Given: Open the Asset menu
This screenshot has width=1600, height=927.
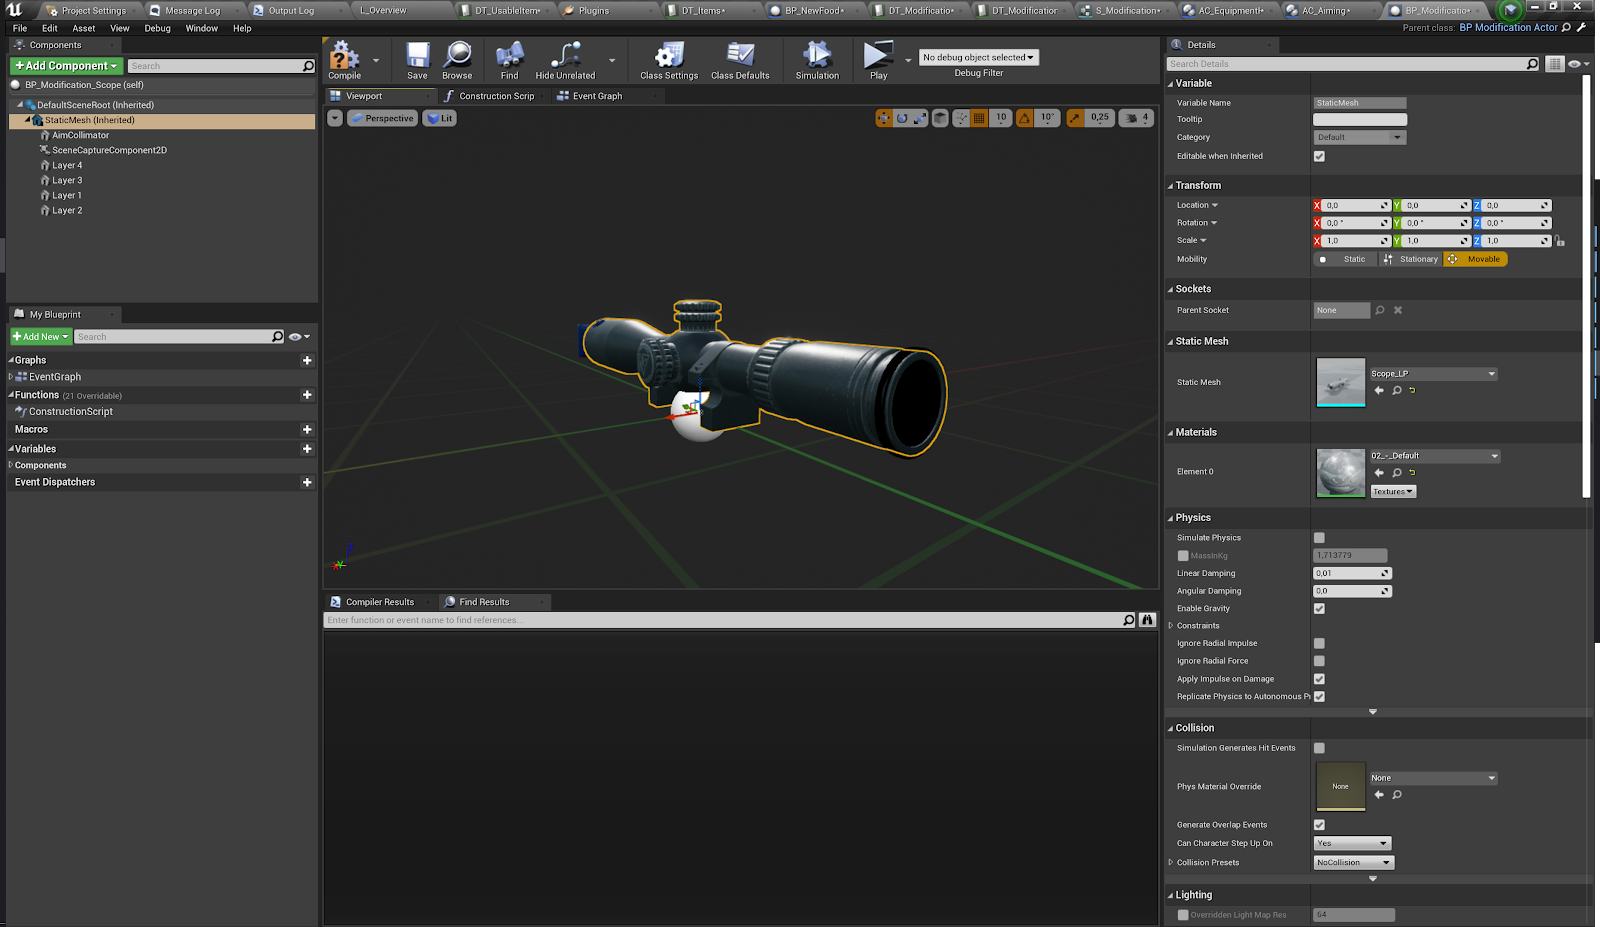Looking at the screenshot, I should [x=84, y=28].
